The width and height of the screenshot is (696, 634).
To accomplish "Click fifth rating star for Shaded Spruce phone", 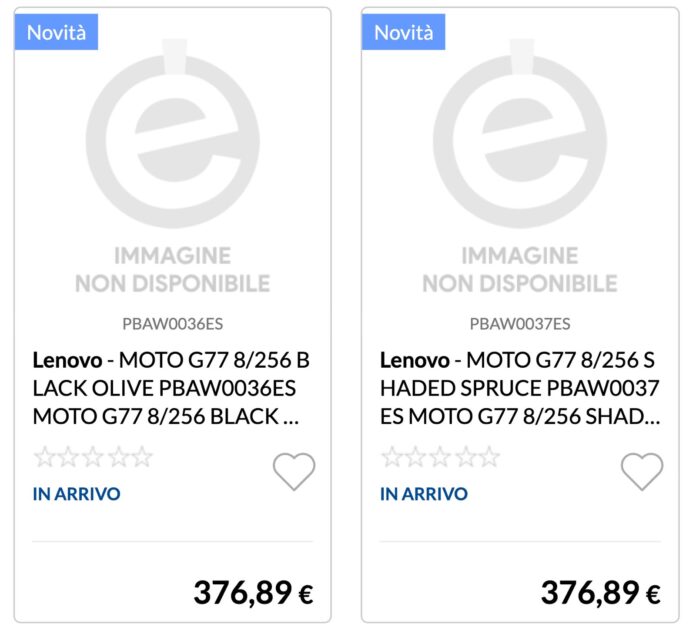I will pyautogui.click(x=489, y=458).
